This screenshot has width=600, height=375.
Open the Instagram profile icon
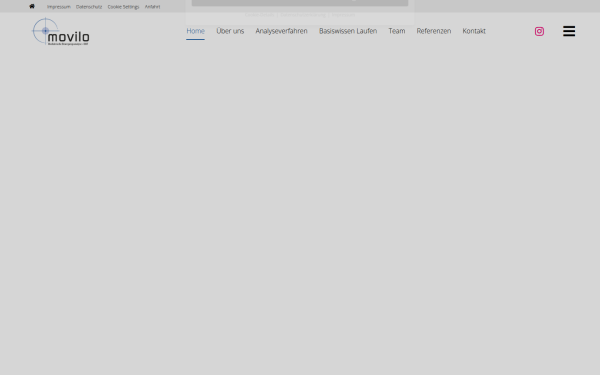pos(539,31)
